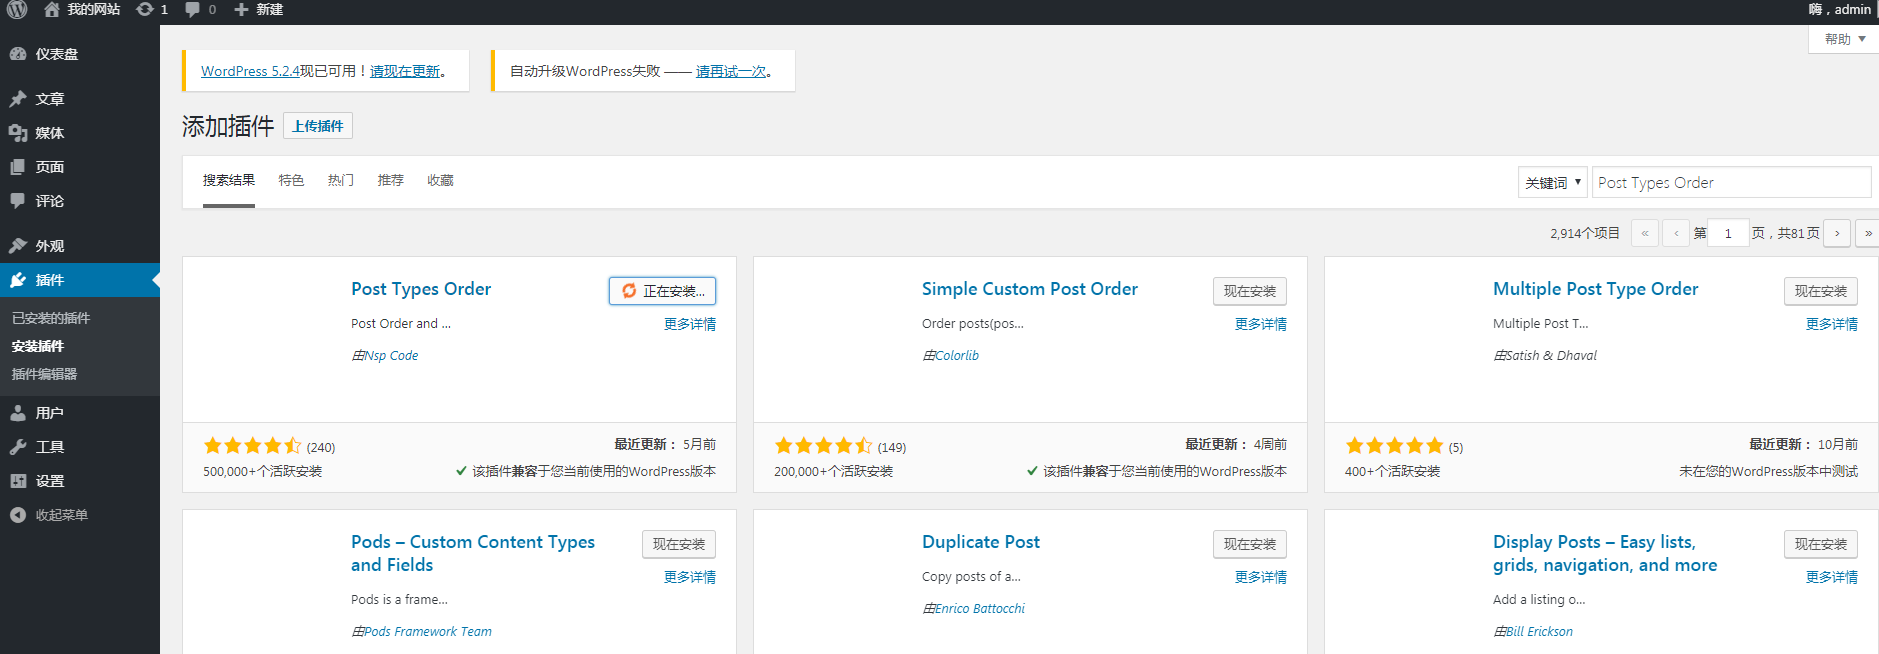Click the 请再试一次 link
The image size is (1879, 654).
pos(731,71)
